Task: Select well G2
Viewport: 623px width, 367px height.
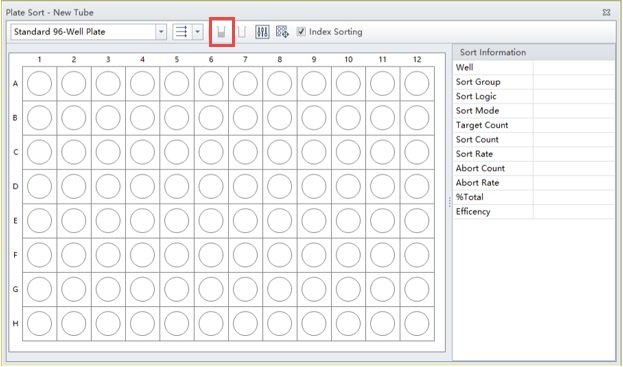Action: [74, 289]
